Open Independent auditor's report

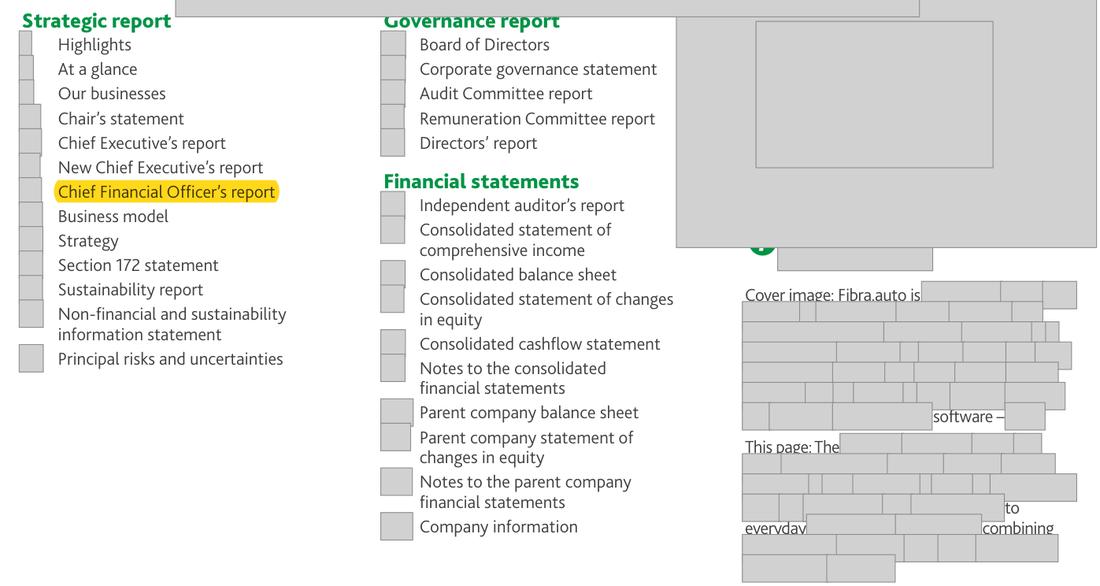[522, 206]
